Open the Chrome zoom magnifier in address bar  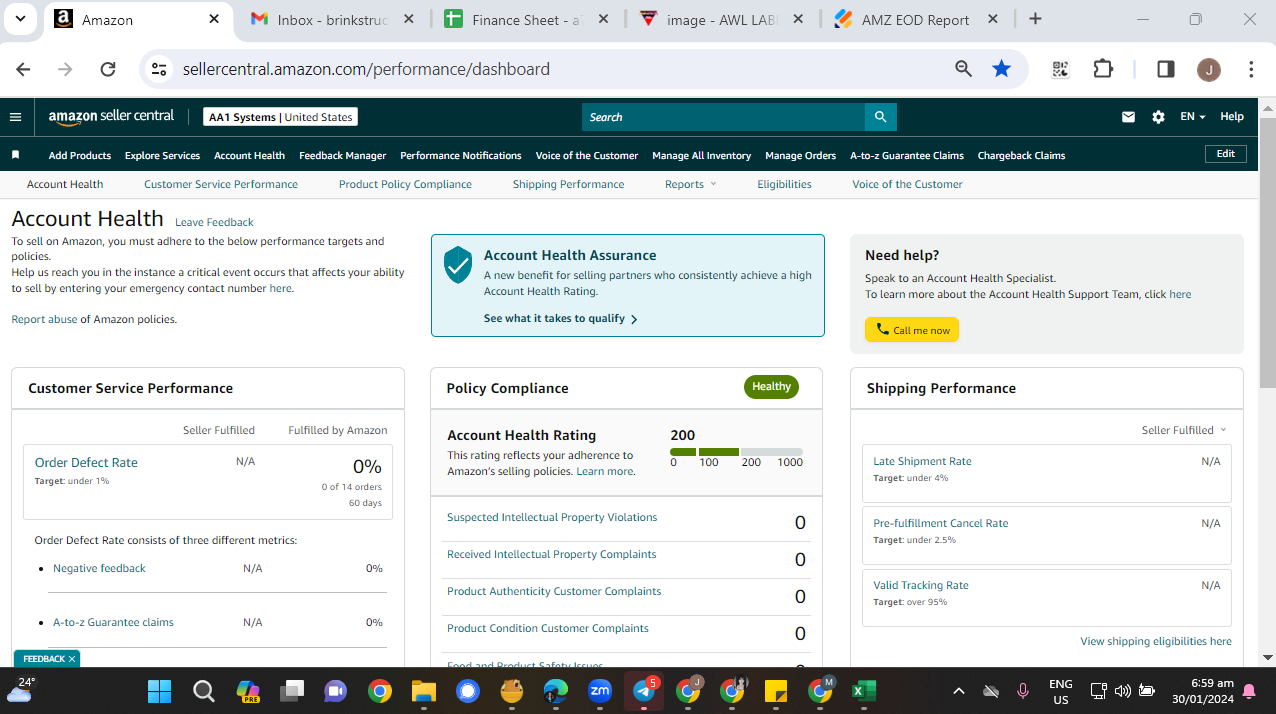[x=963, y=69]
